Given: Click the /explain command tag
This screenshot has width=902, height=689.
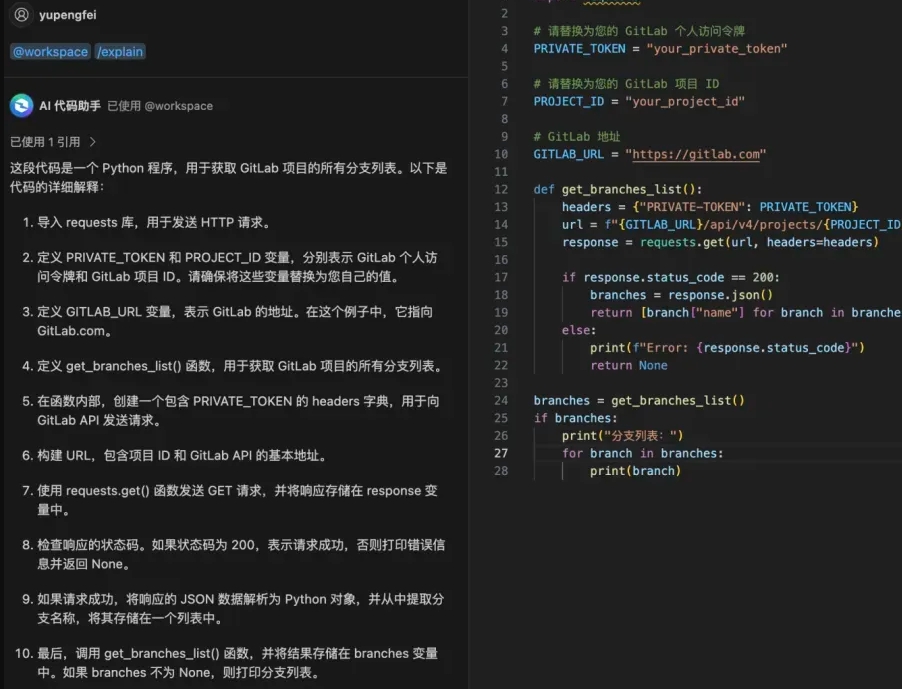Looking at the screenshot, I should pyautogui.click(x=120, y=52).
